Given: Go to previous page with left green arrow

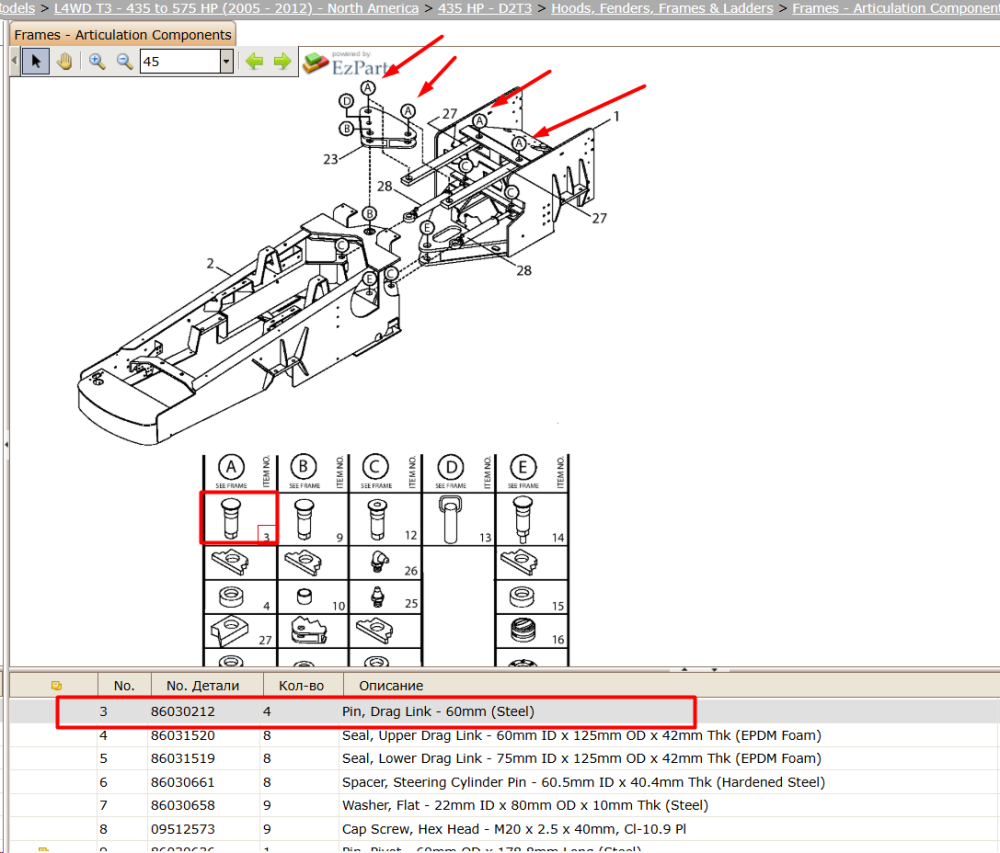Looking at the screenshot, I should [254, 61].
